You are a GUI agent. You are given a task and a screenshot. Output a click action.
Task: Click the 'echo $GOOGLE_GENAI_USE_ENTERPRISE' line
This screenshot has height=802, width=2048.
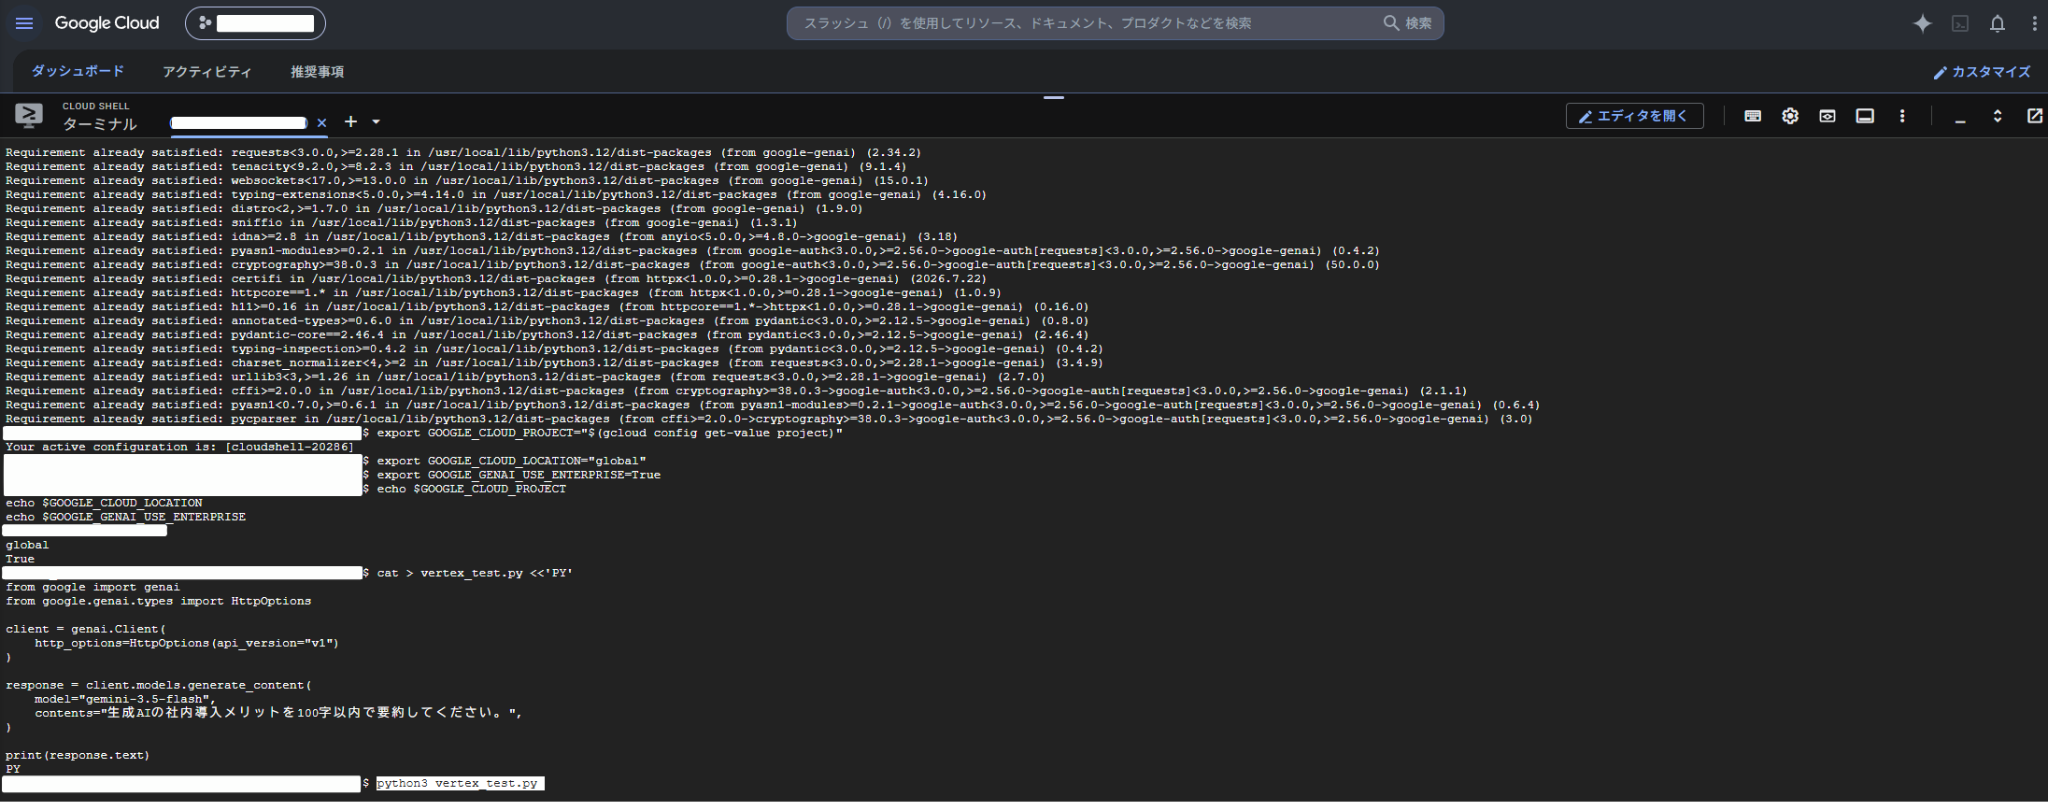click(x=126, y=517)
